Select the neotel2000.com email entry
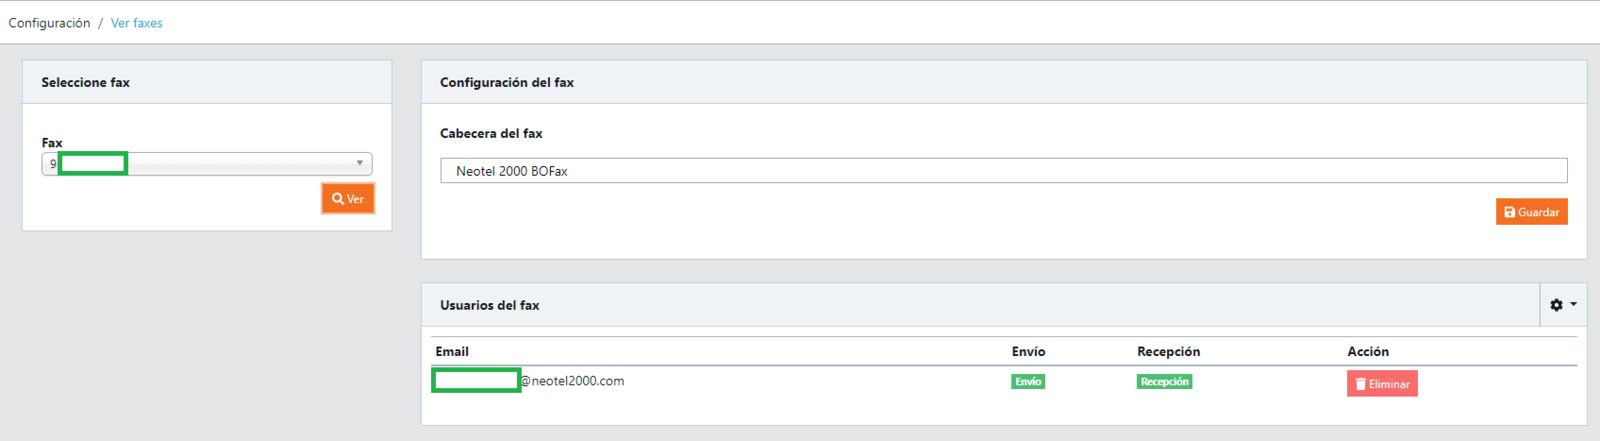 [572, 381]
